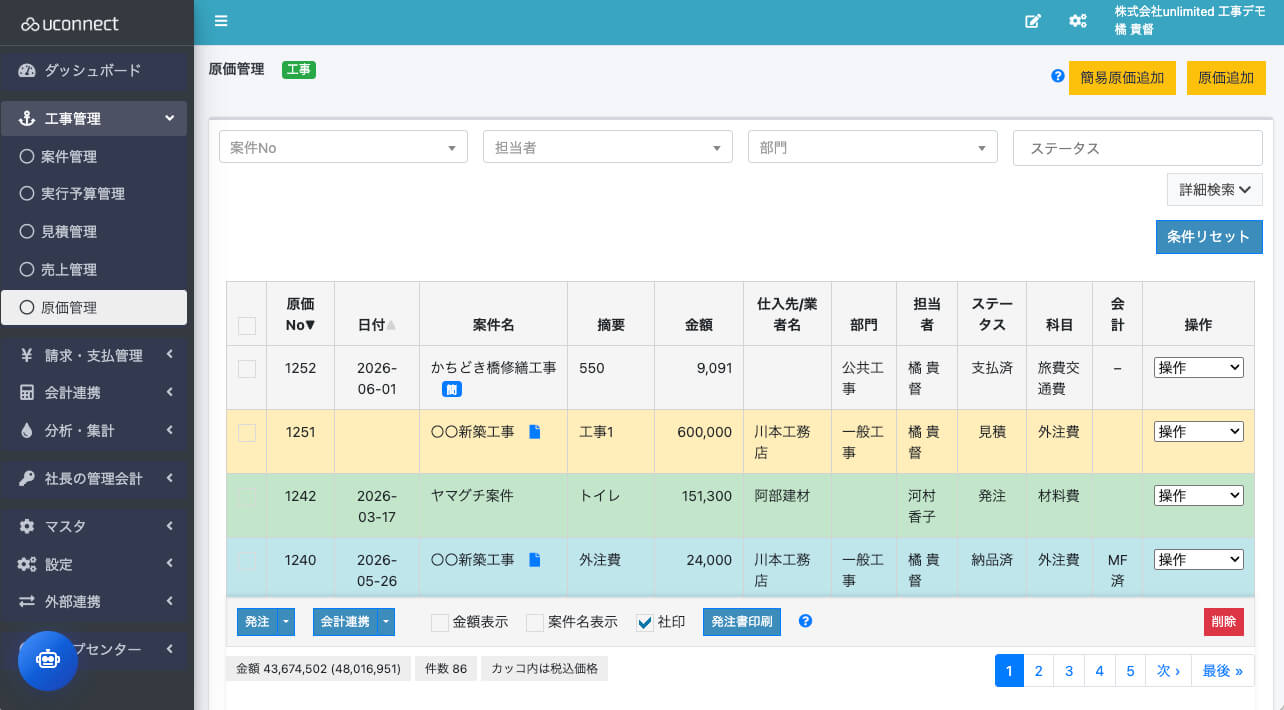Click the 会計連携 calculator icon

coord(26,393)
